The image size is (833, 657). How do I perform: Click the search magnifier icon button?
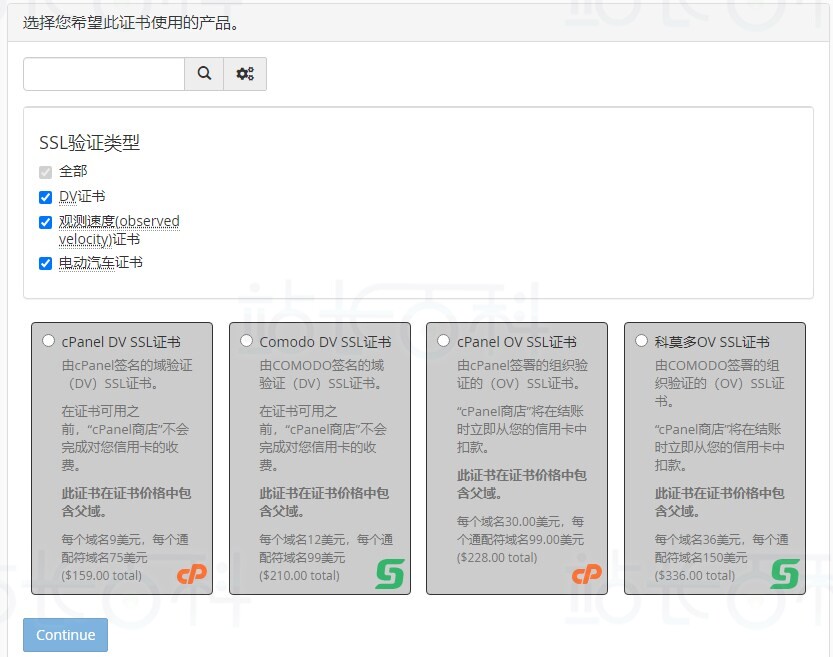[204, 74]
